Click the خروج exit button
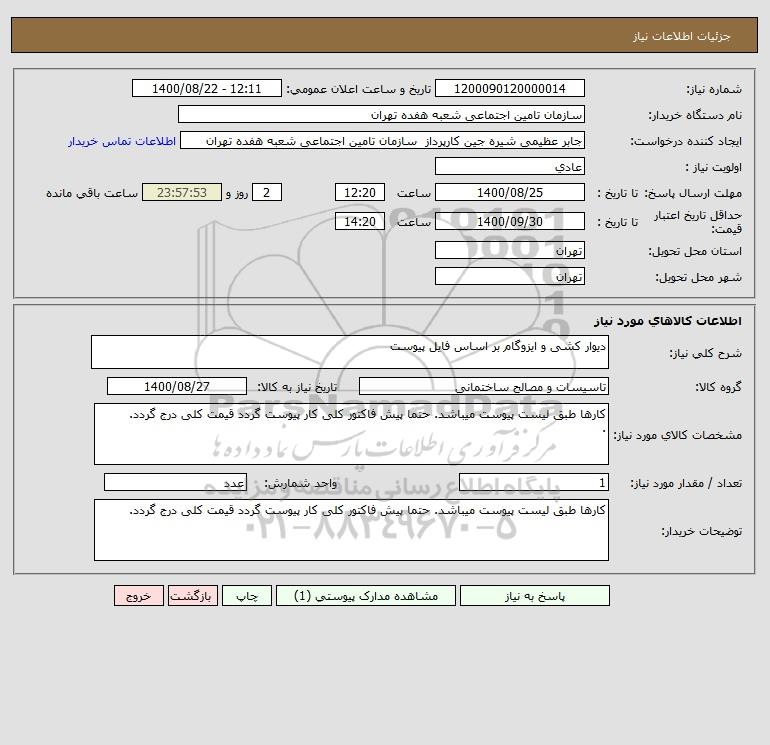 [x=138, y=596]
